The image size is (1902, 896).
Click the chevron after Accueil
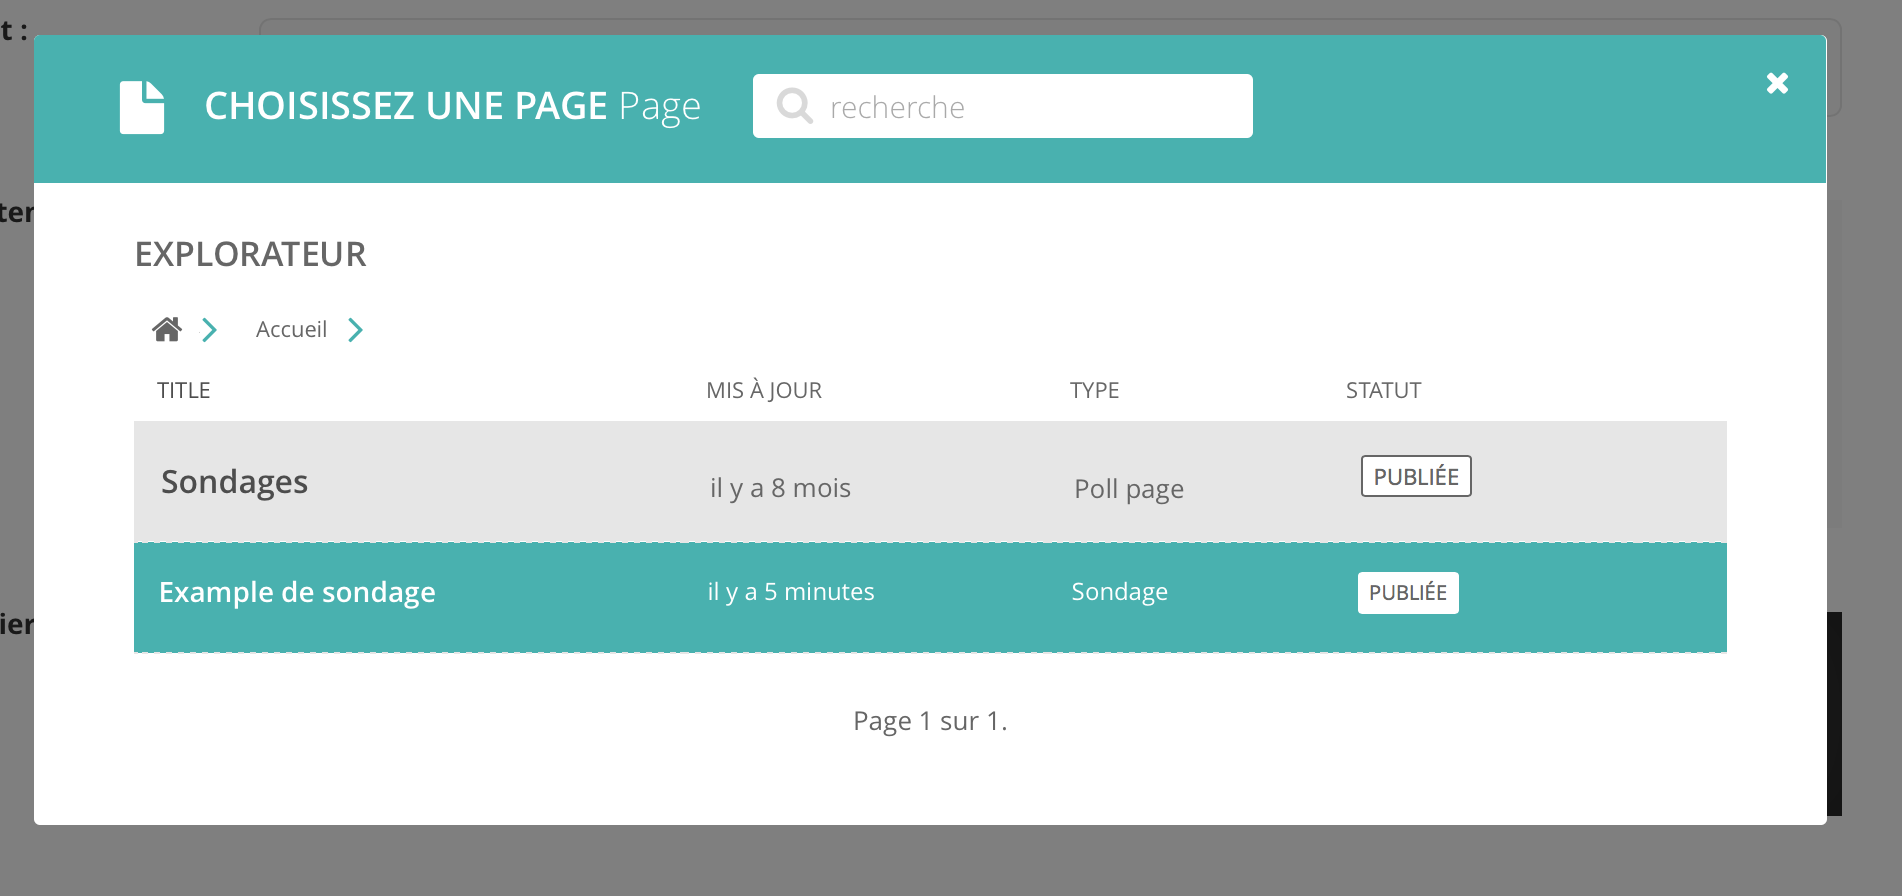tap(355, 330)
